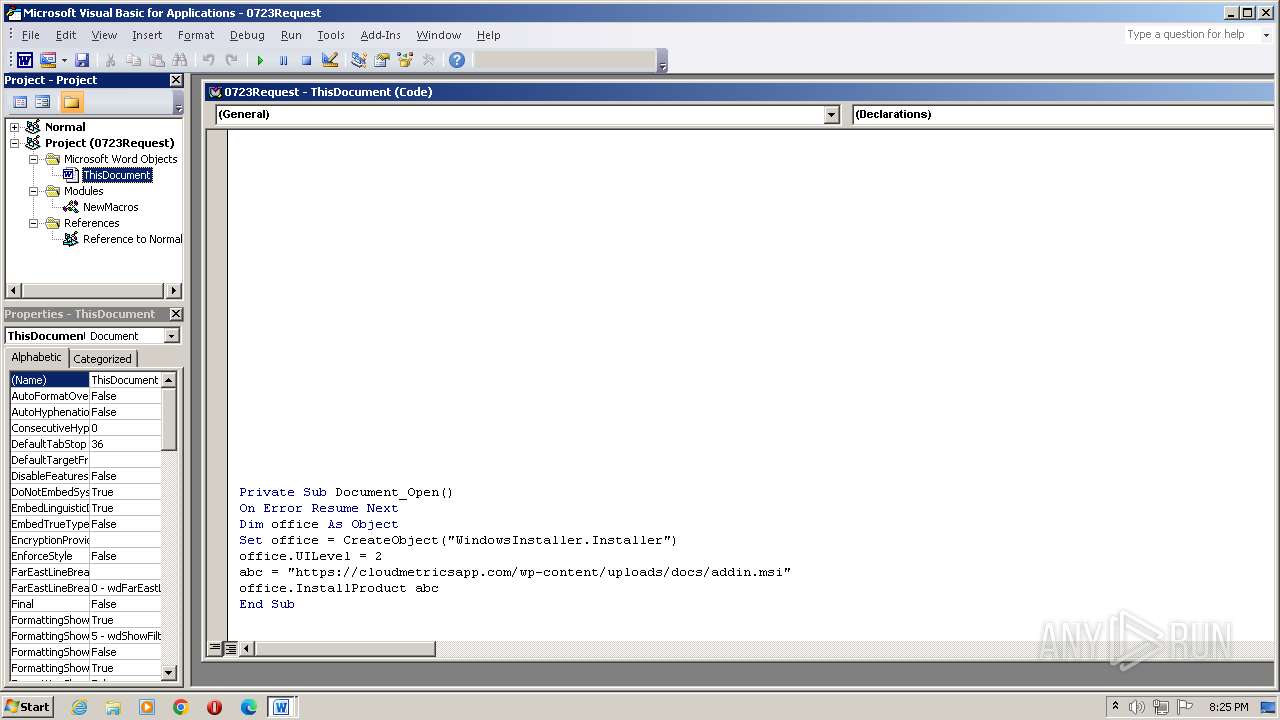This screenshot has width=1280, height=720.
Task: Click the DefaultTabStop value 36
Action: click(x=125, y=444)
